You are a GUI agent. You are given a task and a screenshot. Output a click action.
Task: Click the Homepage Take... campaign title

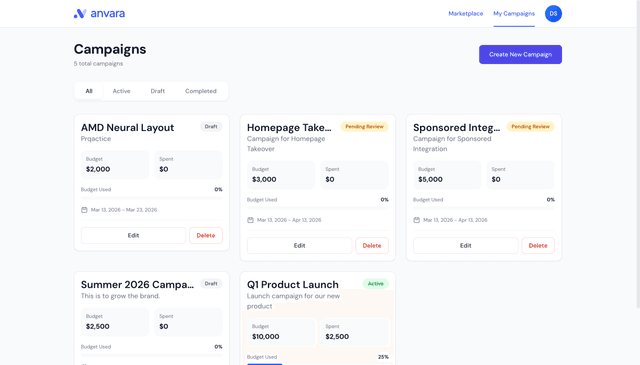pos(289,127)
